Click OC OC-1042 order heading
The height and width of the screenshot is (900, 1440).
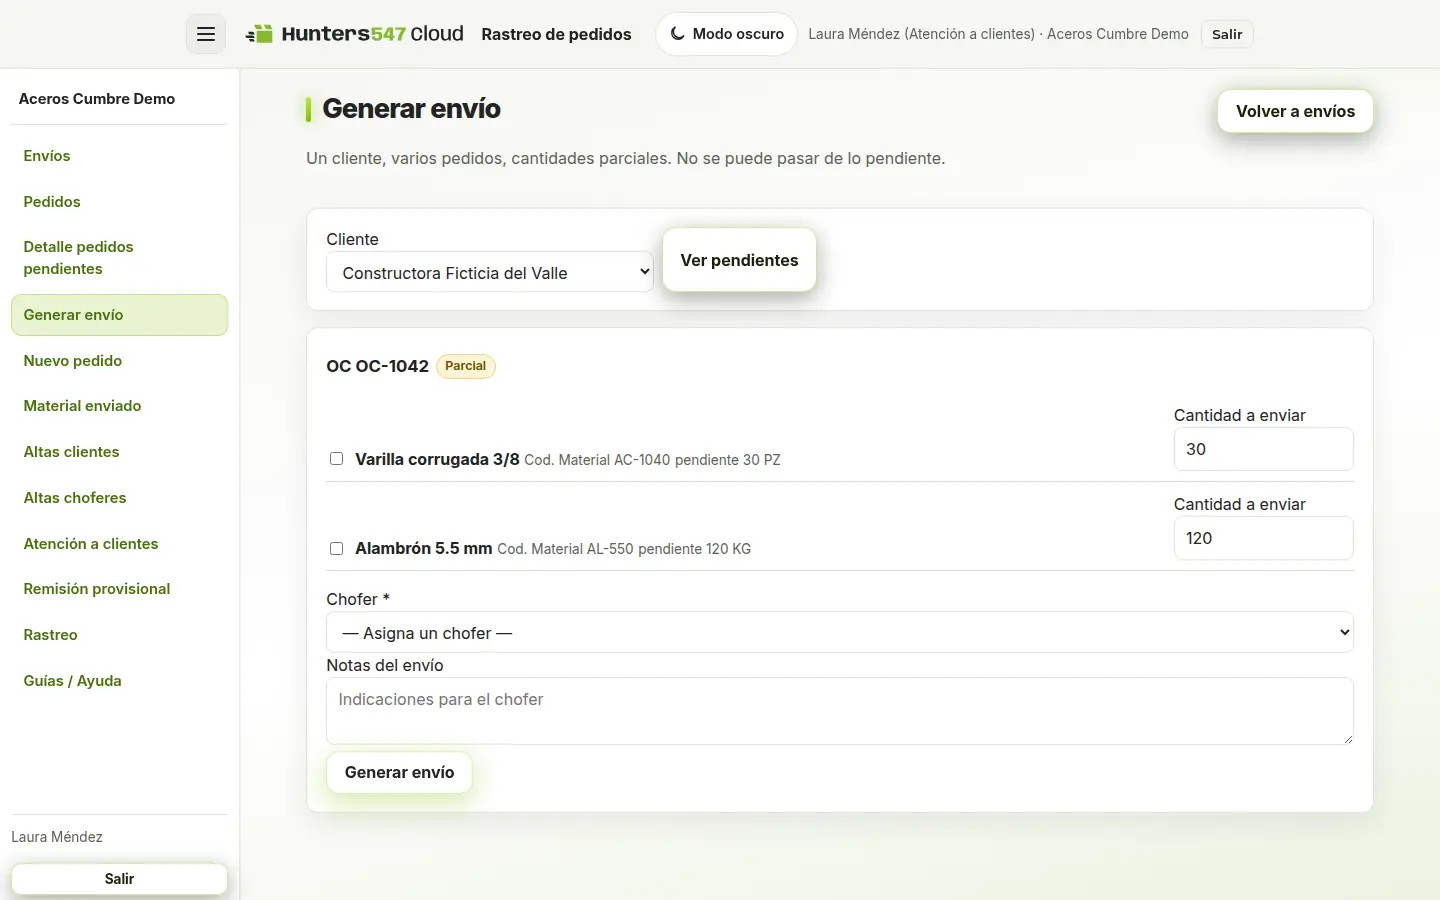(377, 366)
